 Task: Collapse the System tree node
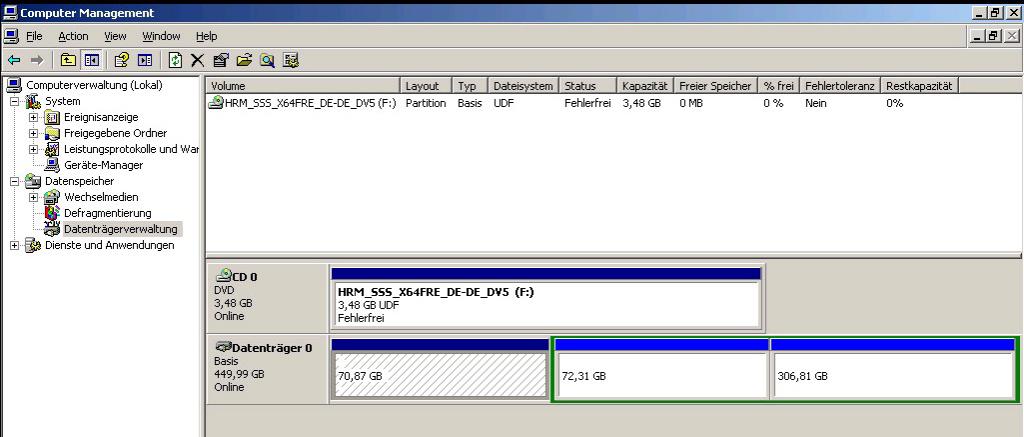[x=14, y=101]
